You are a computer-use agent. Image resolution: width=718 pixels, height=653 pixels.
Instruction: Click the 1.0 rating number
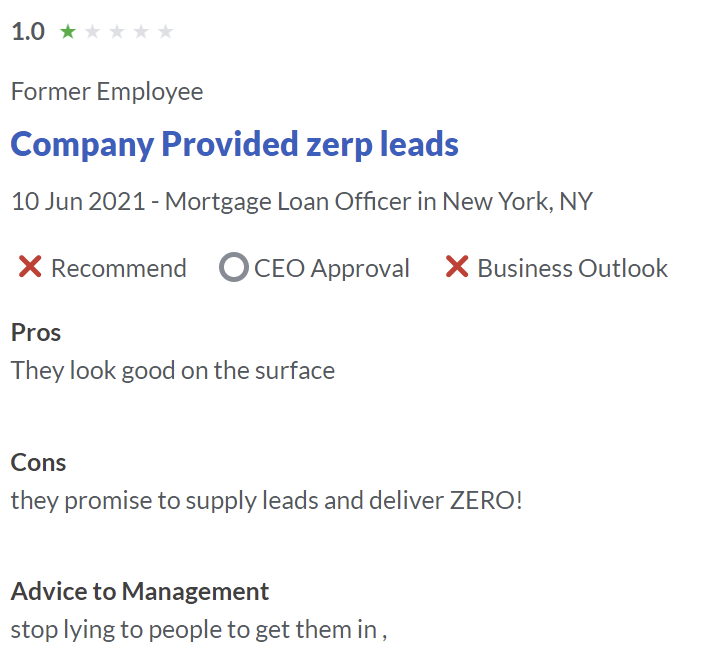pyautogui.click(x=28, y=32)
